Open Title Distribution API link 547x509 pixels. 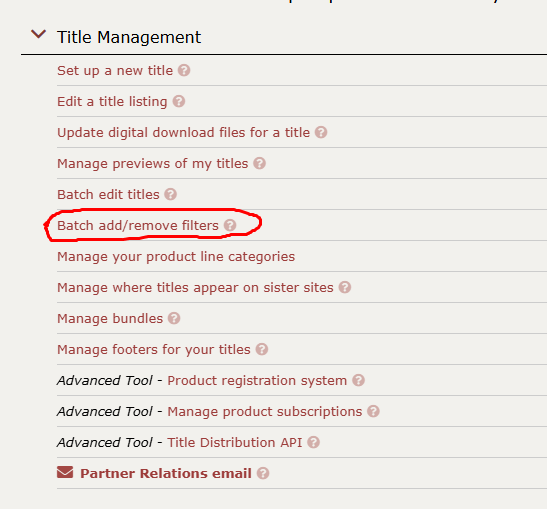click(235, 442)
